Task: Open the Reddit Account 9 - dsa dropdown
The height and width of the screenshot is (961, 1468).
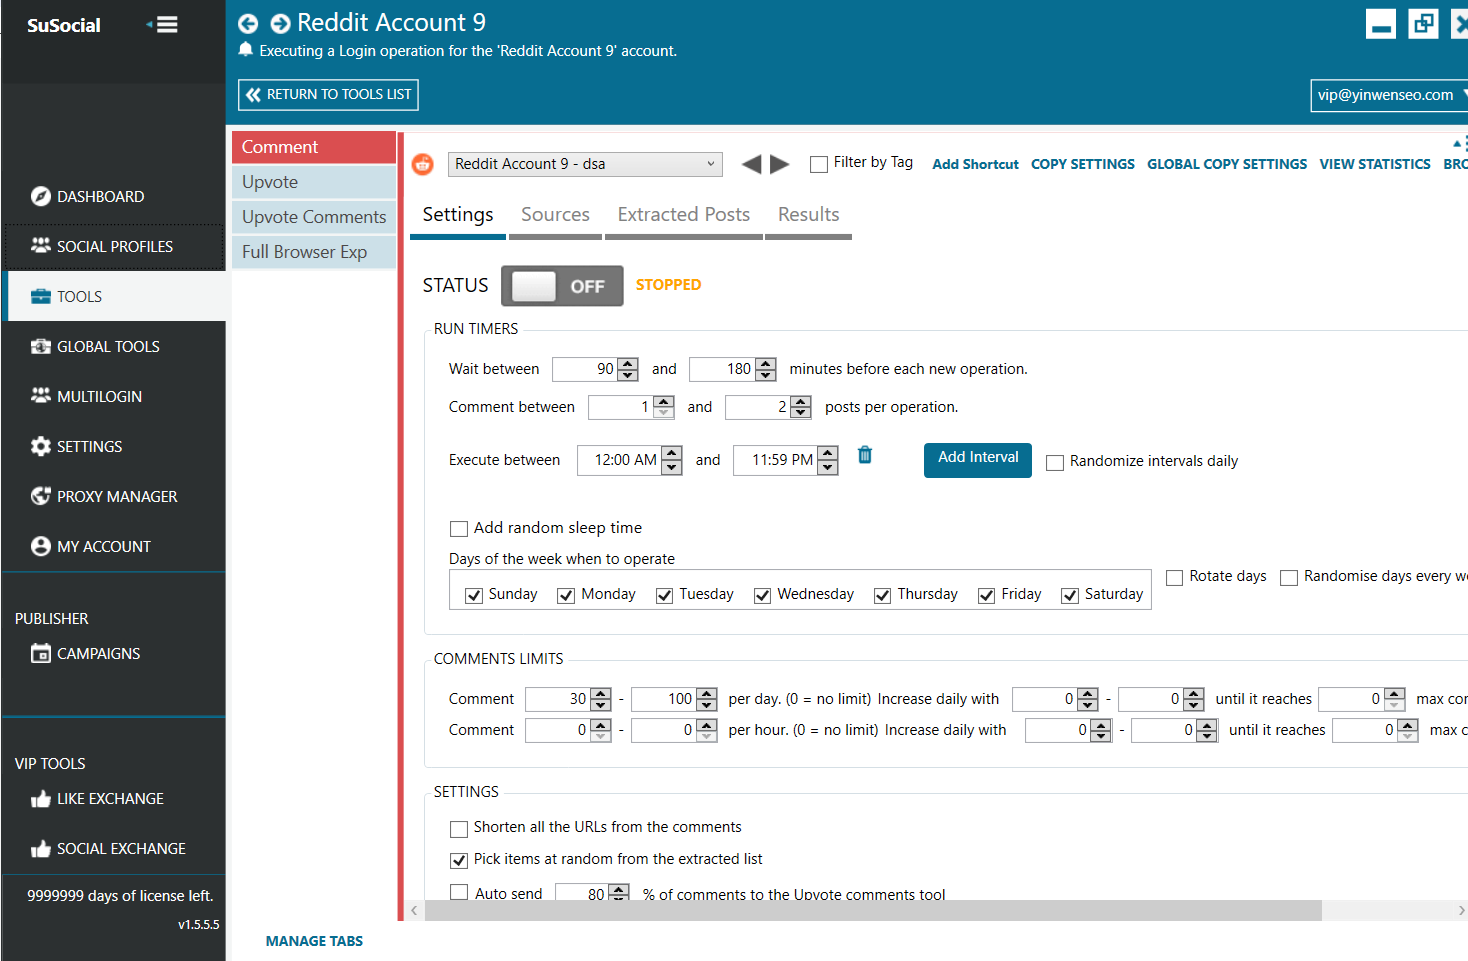Action: tap(585, 164)
